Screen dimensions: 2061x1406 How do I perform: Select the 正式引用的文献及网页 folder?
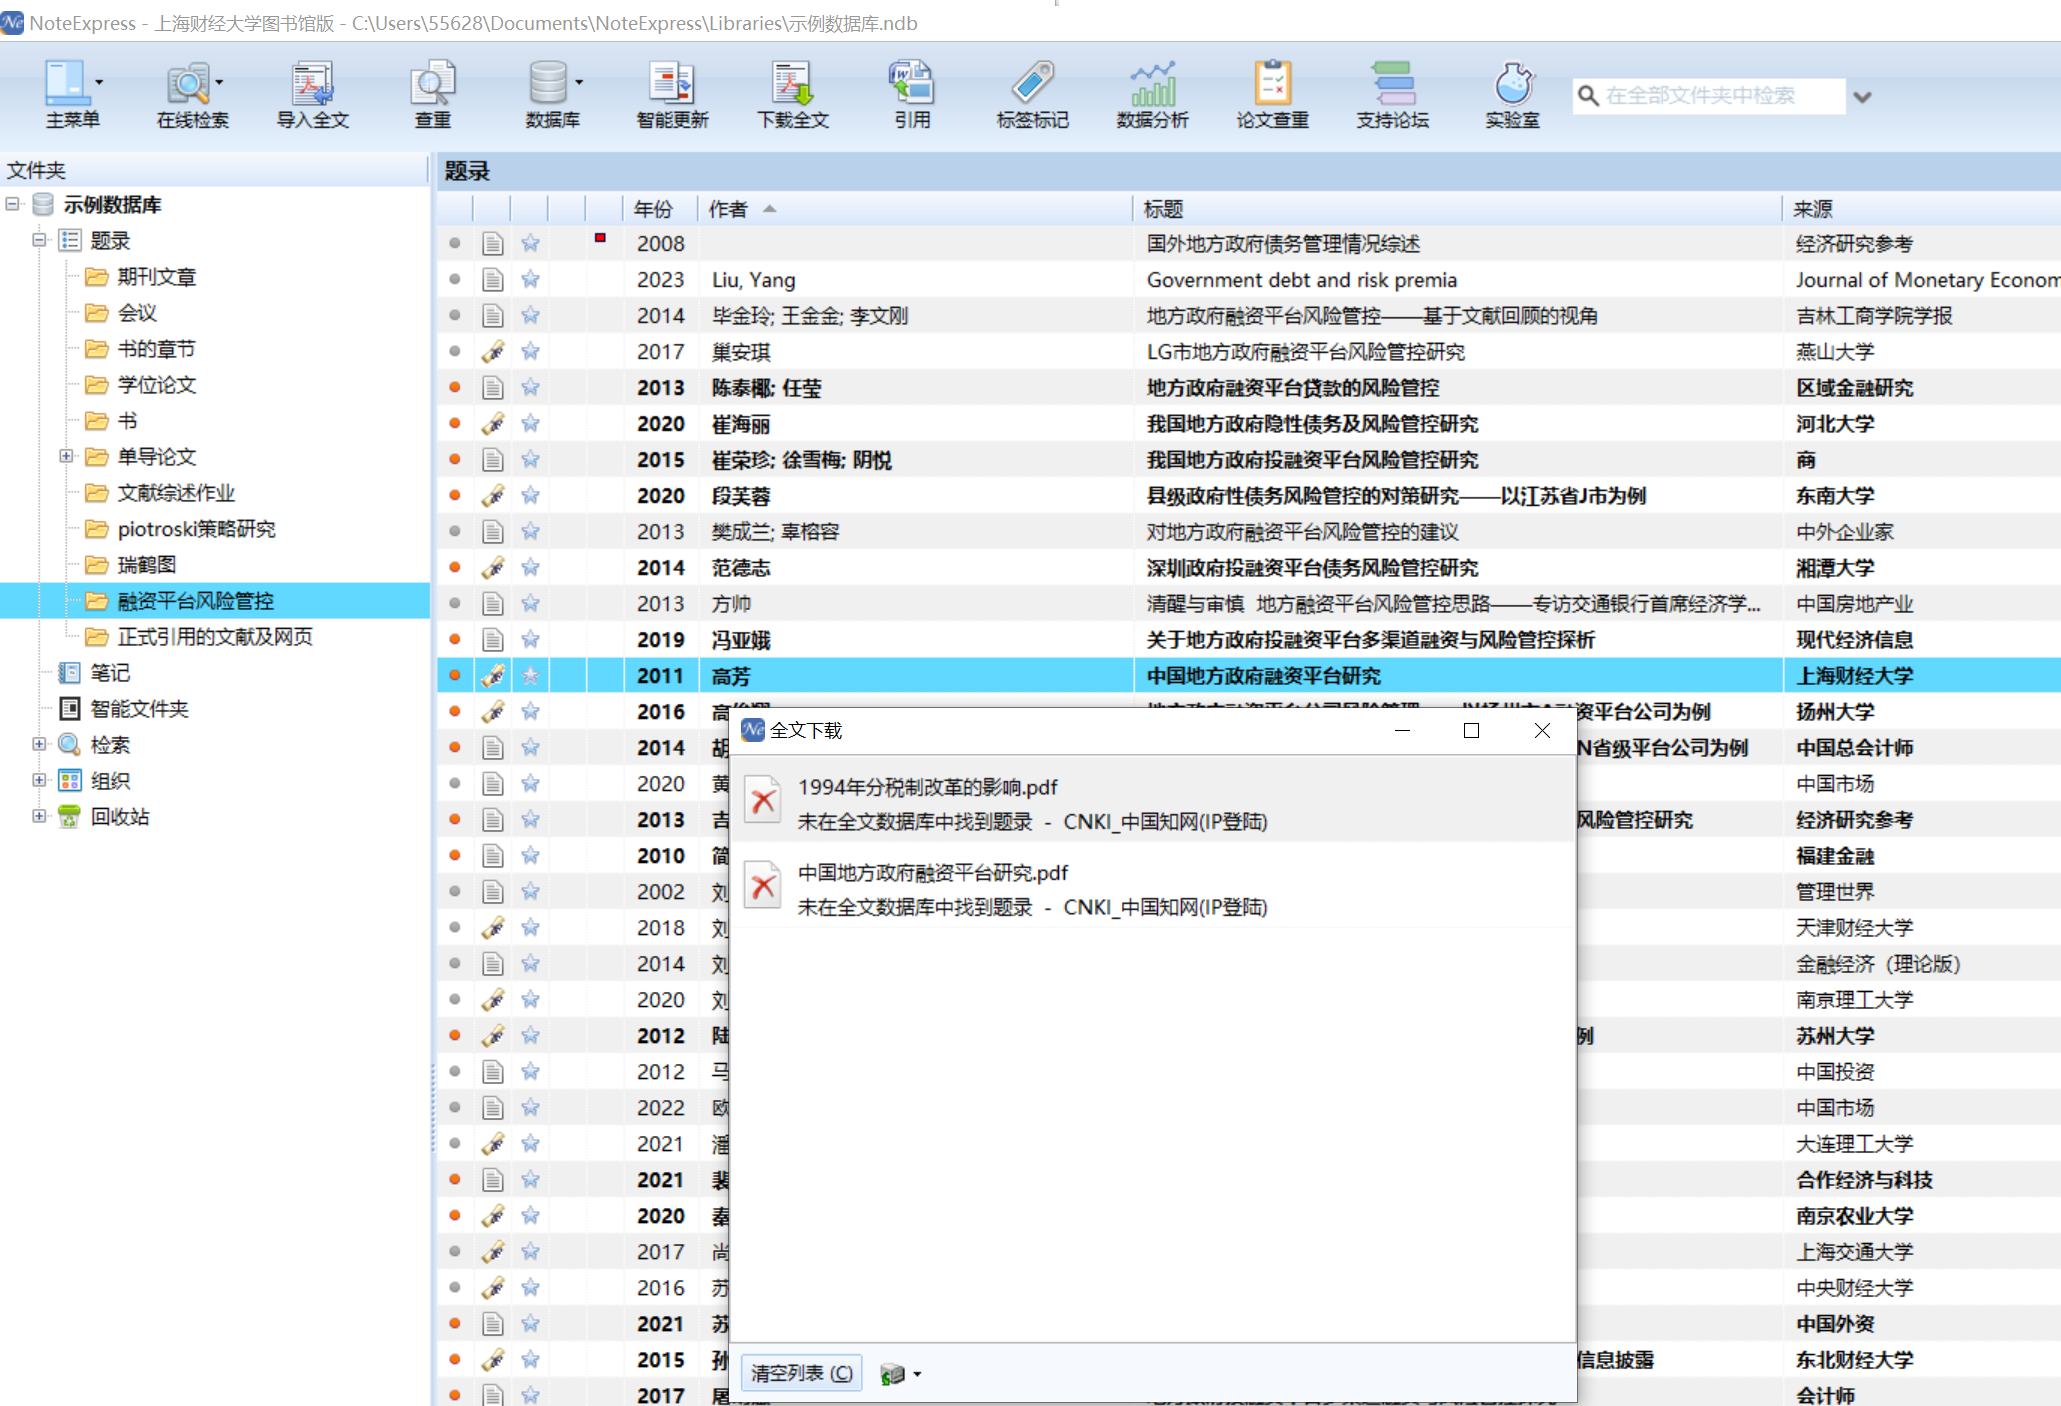pyautogui.click(x=215, y=637)
